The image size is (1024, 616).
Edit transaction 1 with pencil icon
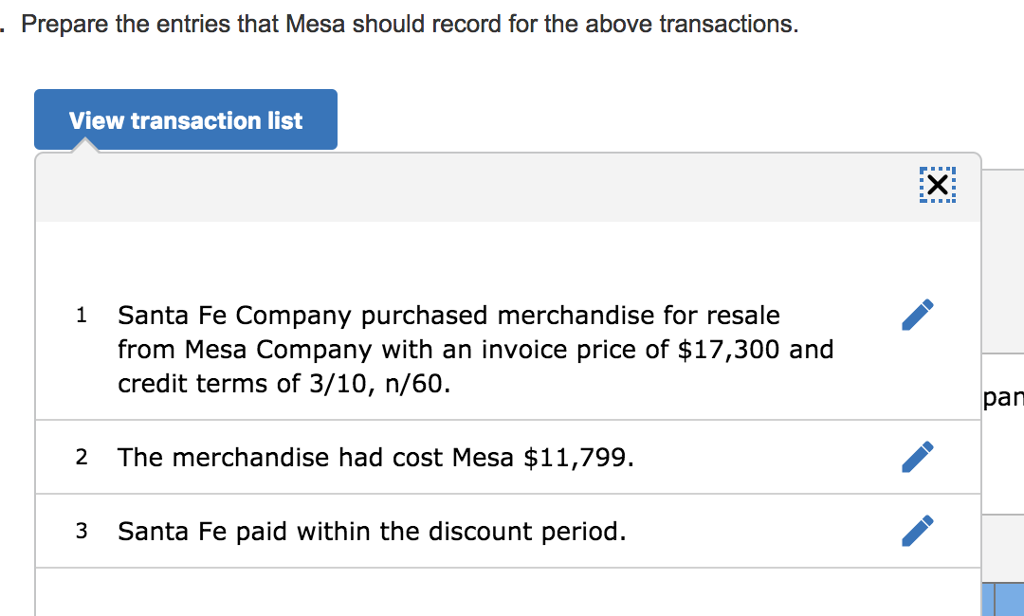tap(917, 314)
